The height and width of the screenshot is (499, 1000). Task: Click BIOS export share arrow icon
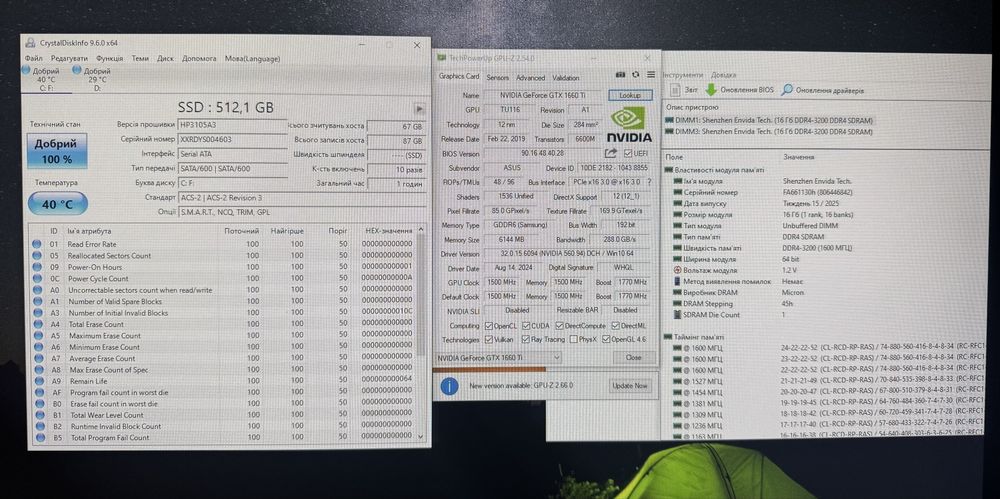click(x=610, y=153)
